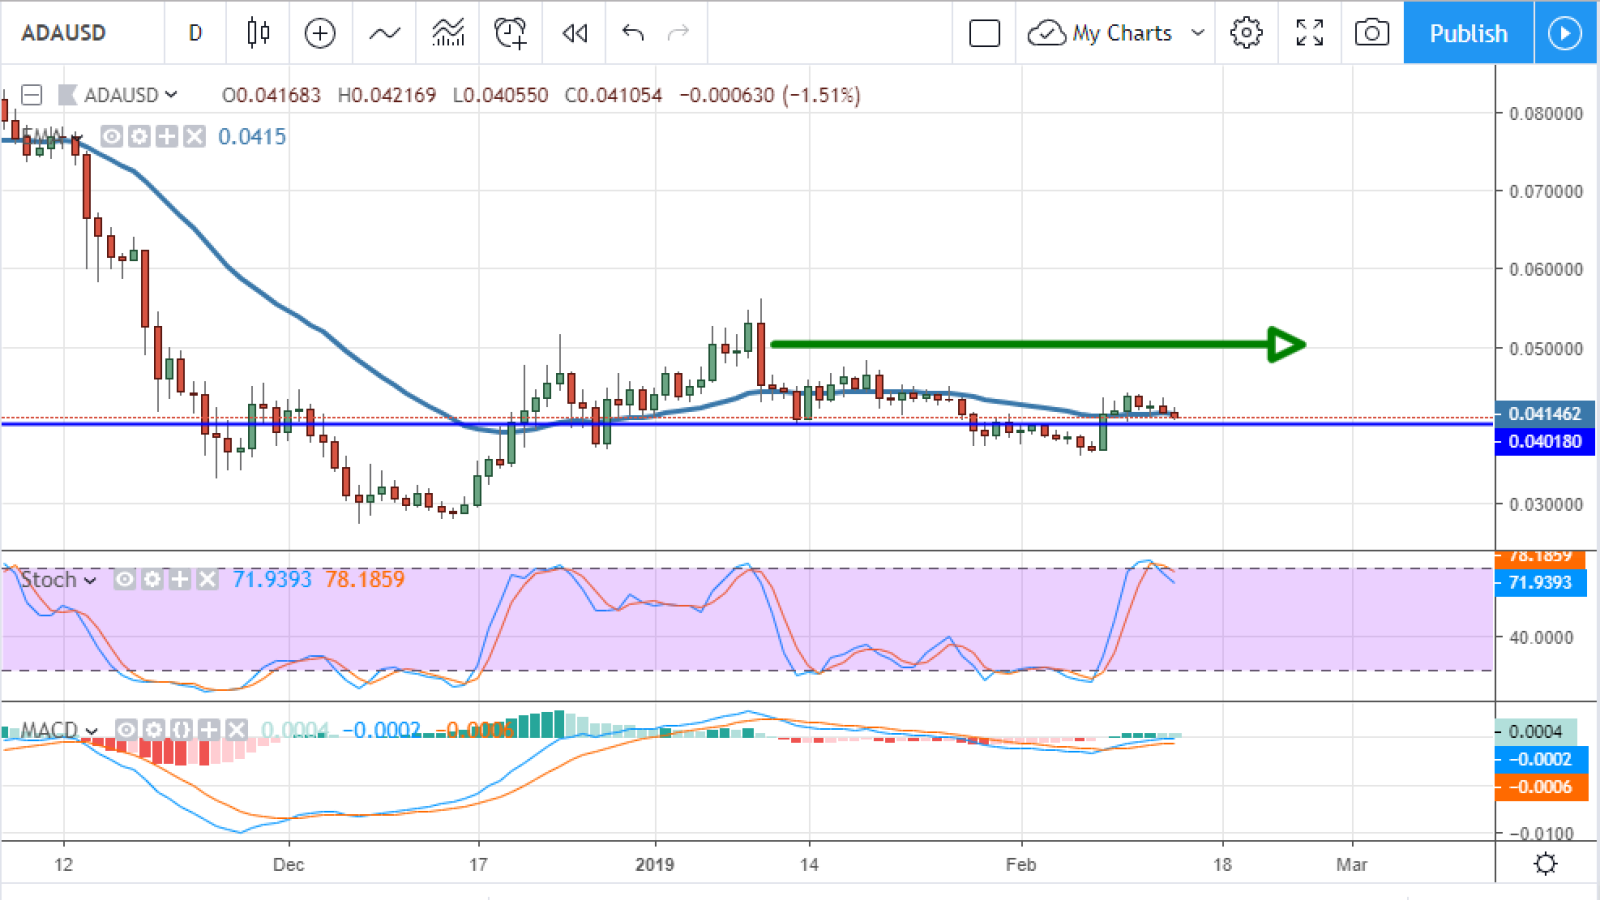Toggle Stoch indicator visibility
The image size is (1600, 900).
tap(124, 579)
